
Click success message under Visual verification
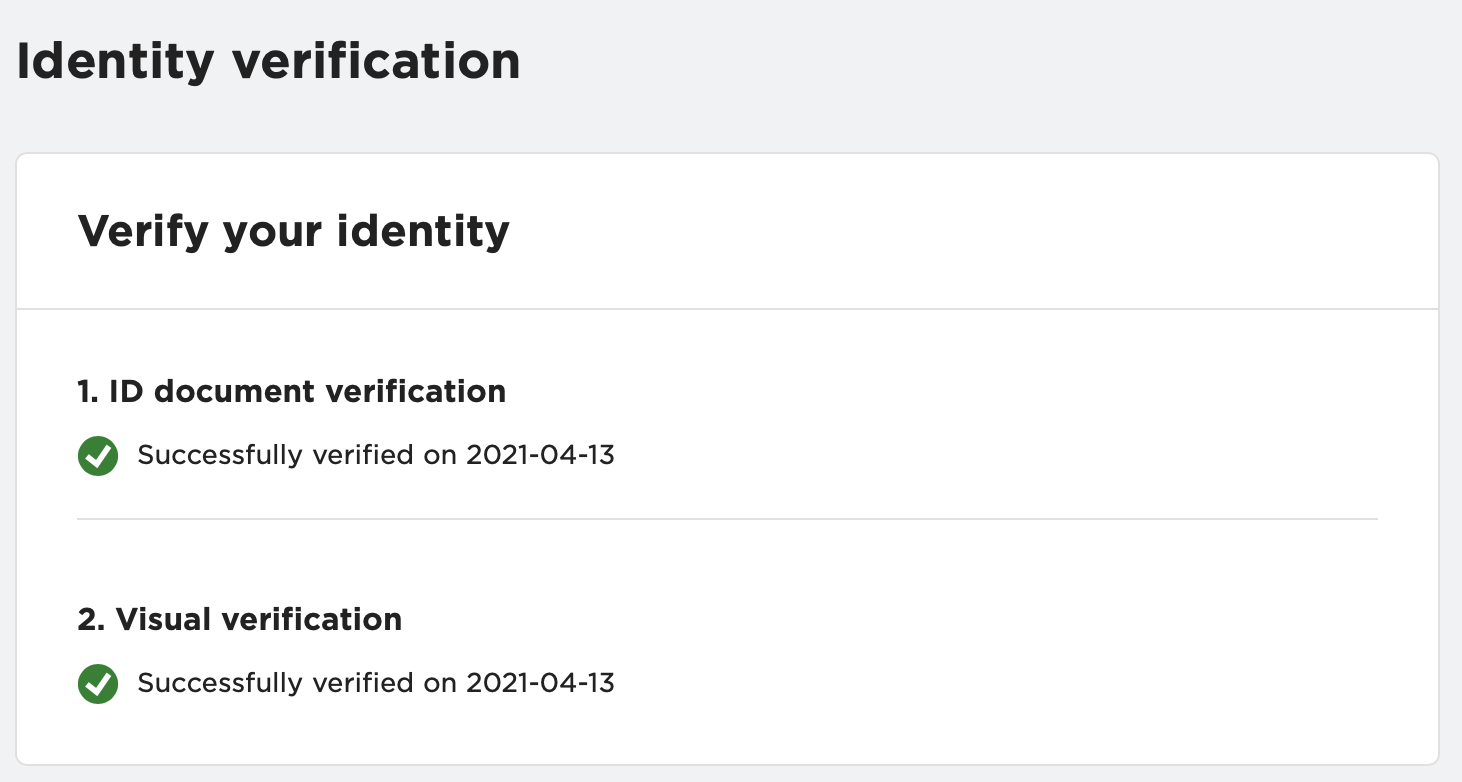[376, 684]
